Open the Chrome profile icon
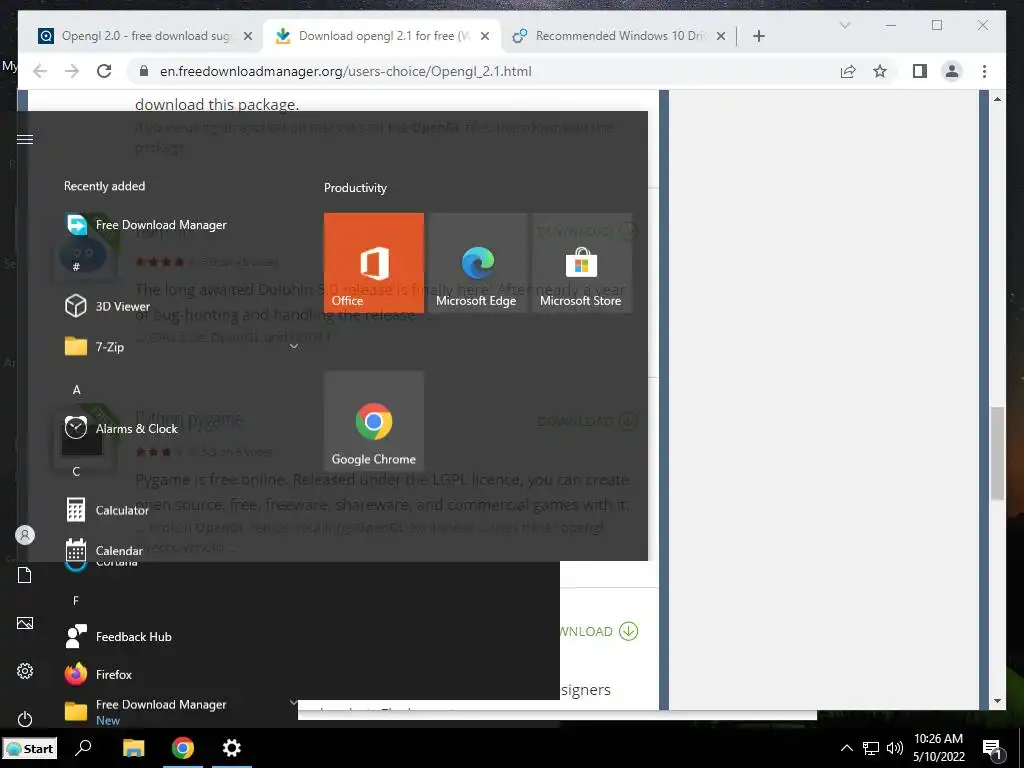This screenshot has height=768, width=1024. click(952, 71)
